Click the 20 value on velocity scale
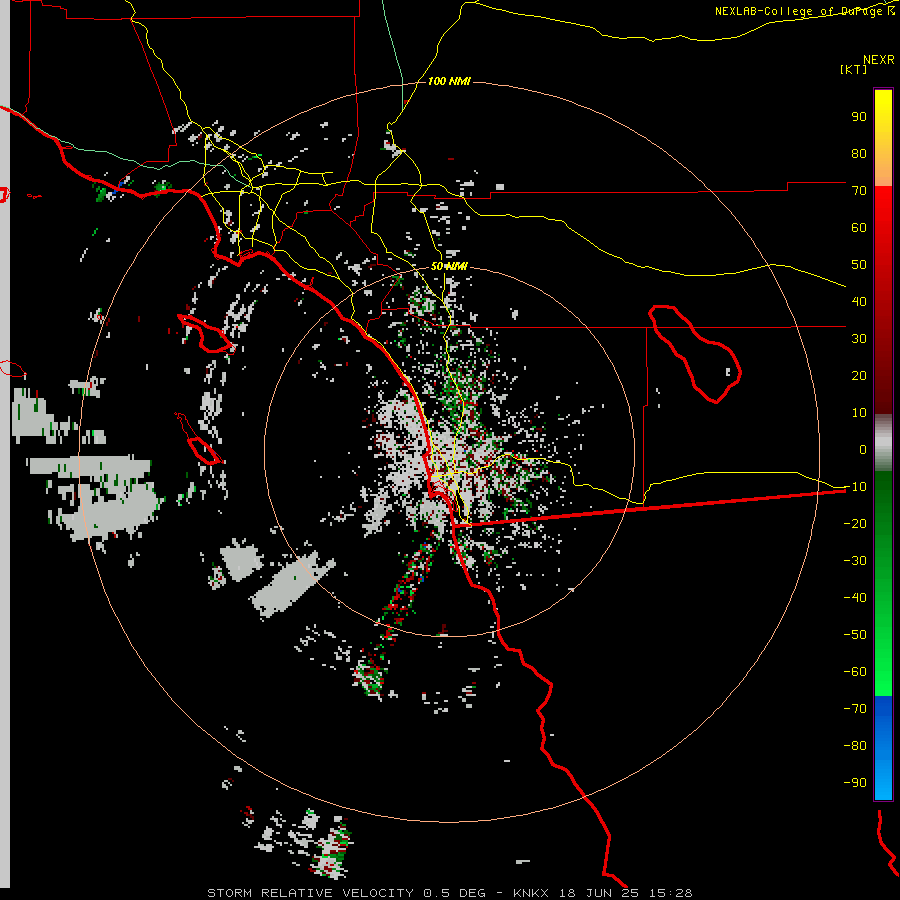Image resolution: width=900 pixels, height=900 pixels. (x=859, y=376)
